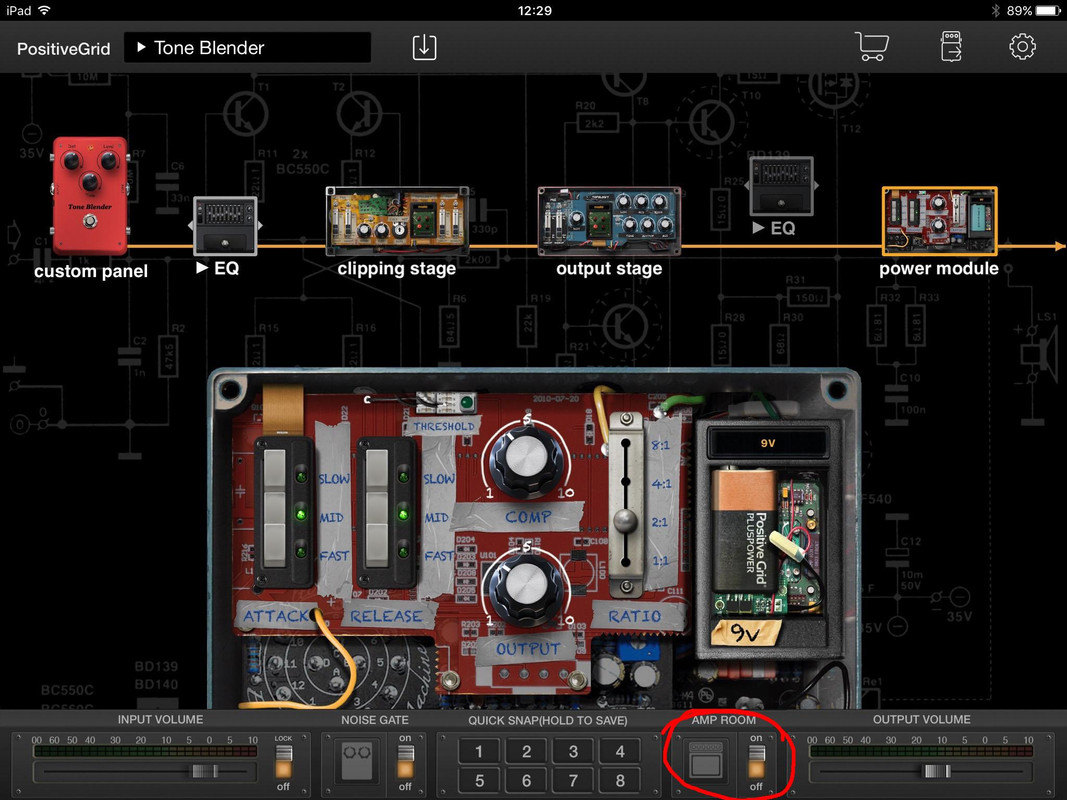The height and width of the screenshot is (800, 1067).
Task: Click the RELEASE rocker switch
Action: click(377, 507)
